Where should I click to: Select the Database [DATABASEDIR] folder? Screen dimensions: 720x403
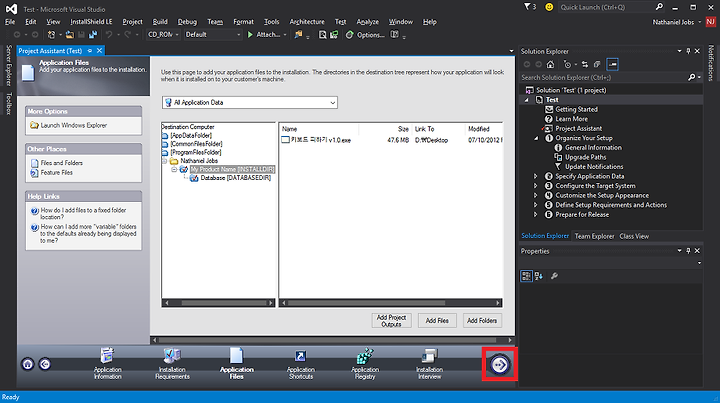[236, 178]
